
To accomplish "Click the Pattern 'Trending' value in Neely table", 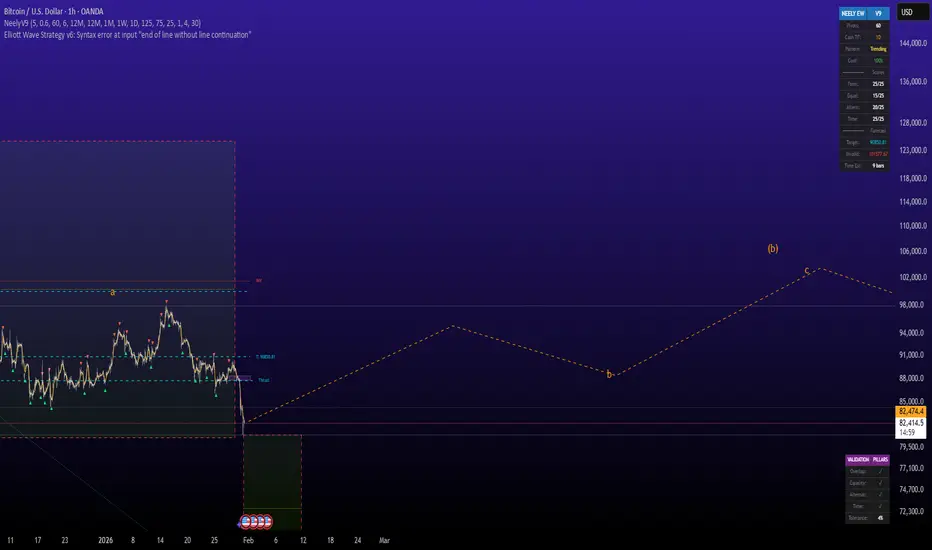I will [878, 48].
